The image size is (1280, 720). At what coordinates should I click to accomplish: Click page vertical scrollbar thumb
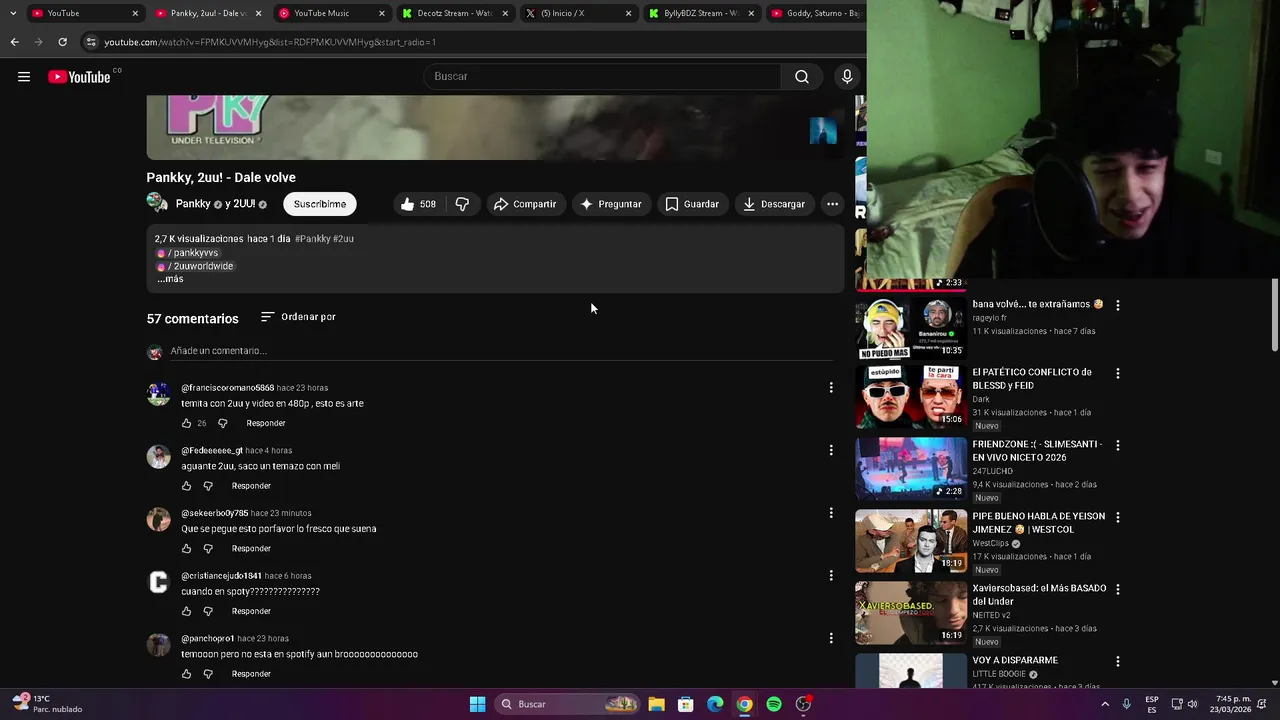click(1274, 315)
